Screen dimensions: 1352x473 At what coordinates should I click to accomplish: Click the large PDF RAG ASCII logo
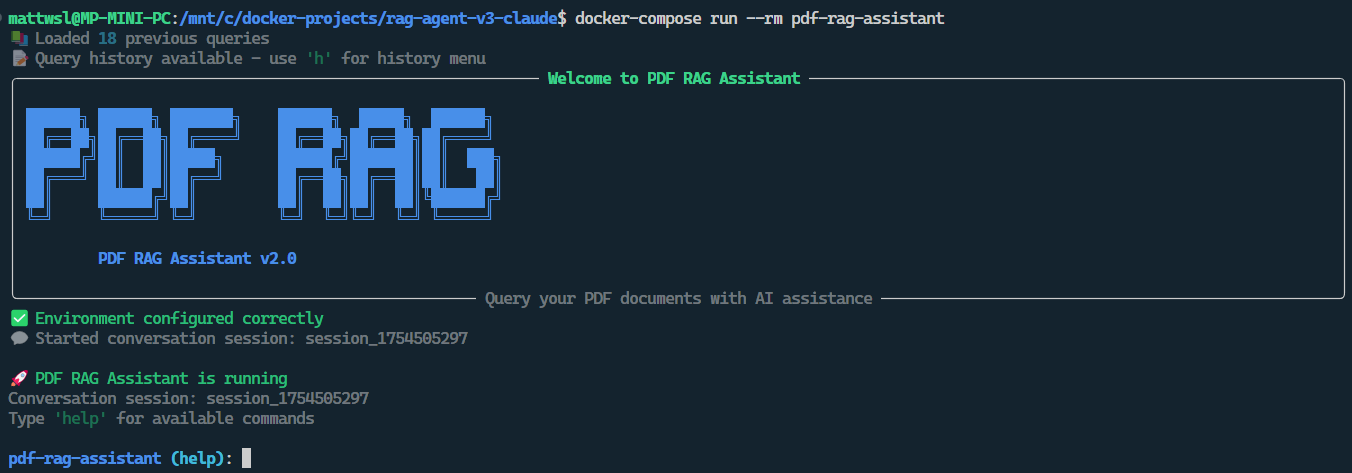260,160
